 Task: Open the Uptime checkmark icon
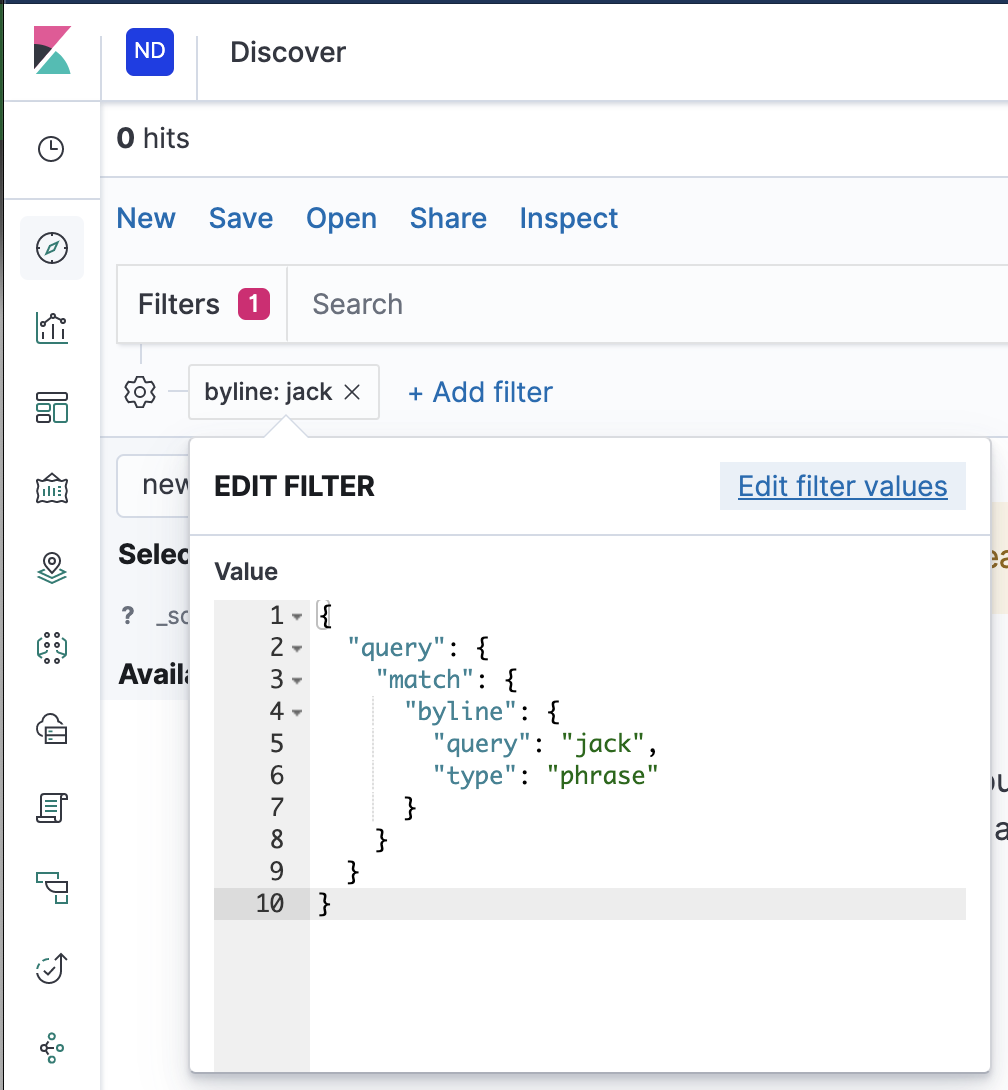tap(52, 968)
